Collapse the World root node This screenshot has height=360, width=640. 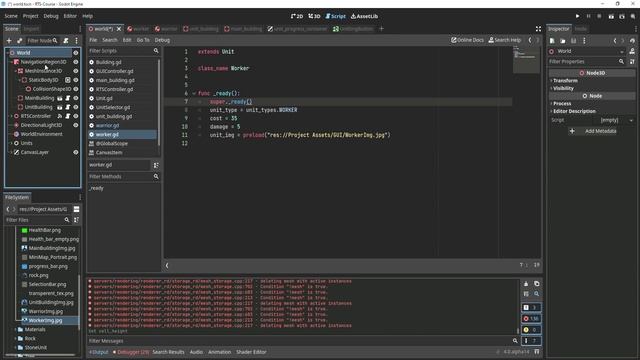click(x=7, y=53)
